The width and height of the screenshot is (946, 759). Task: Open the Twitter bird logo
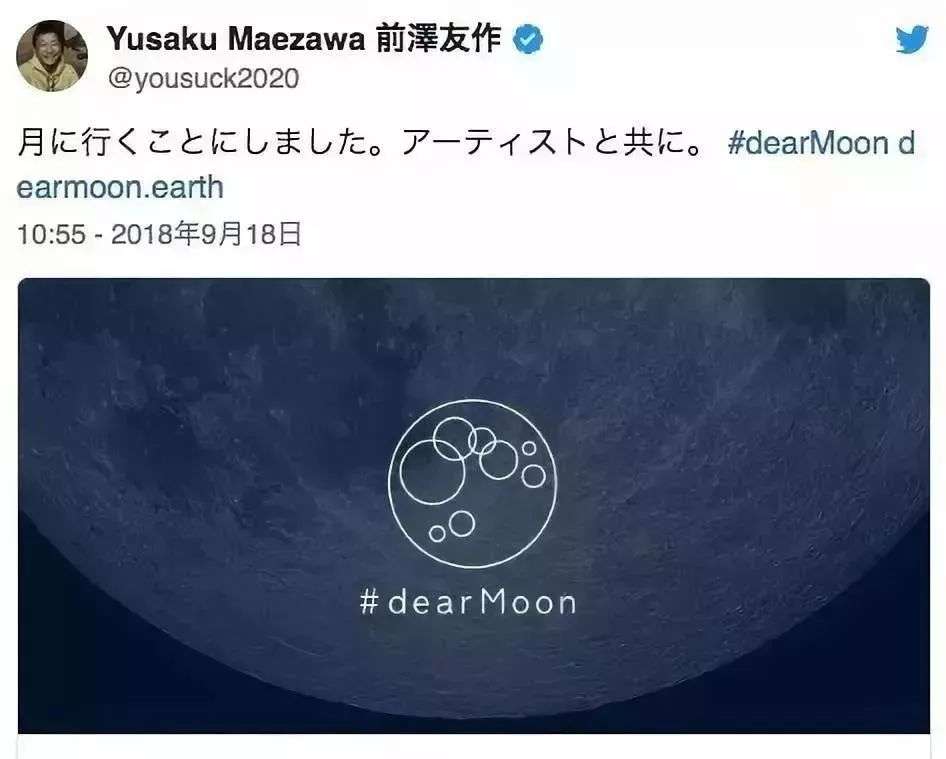pyautogui.click(x=912, y=40)
